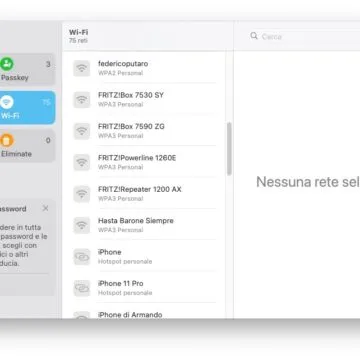
Task: Select the federicoputaro network name
Action: pyautogui.click(x=123, y=63)
